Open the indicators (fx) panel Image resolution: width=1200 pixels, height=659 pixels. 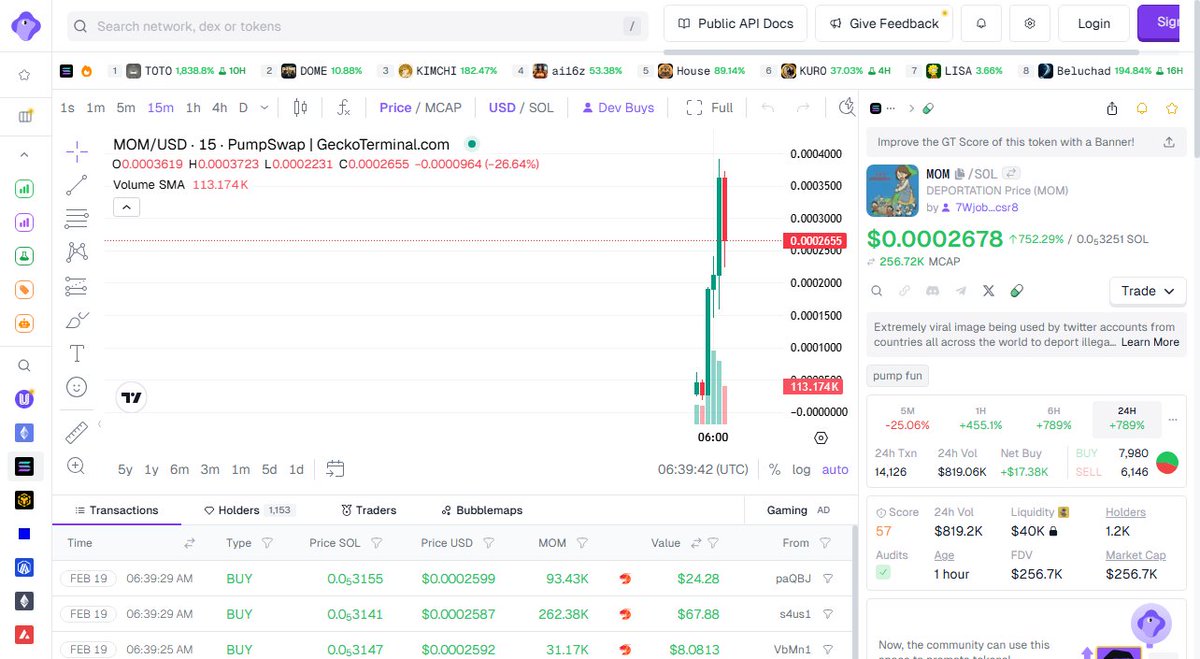point(345,107)
